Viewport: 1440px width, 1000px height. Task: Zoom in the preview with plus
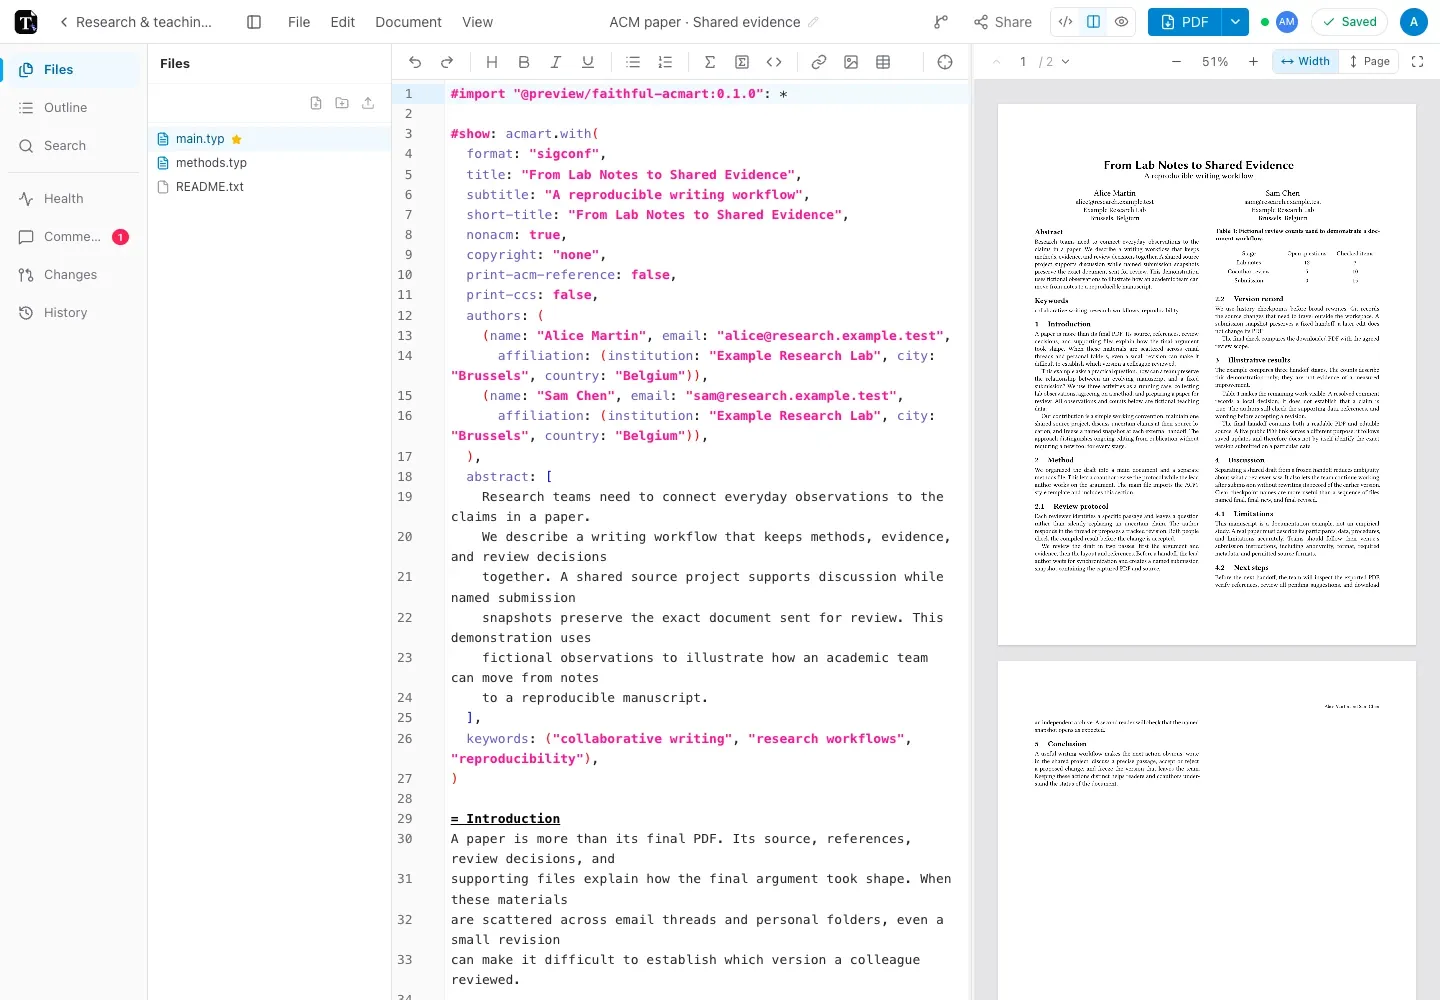point(1253,62)
